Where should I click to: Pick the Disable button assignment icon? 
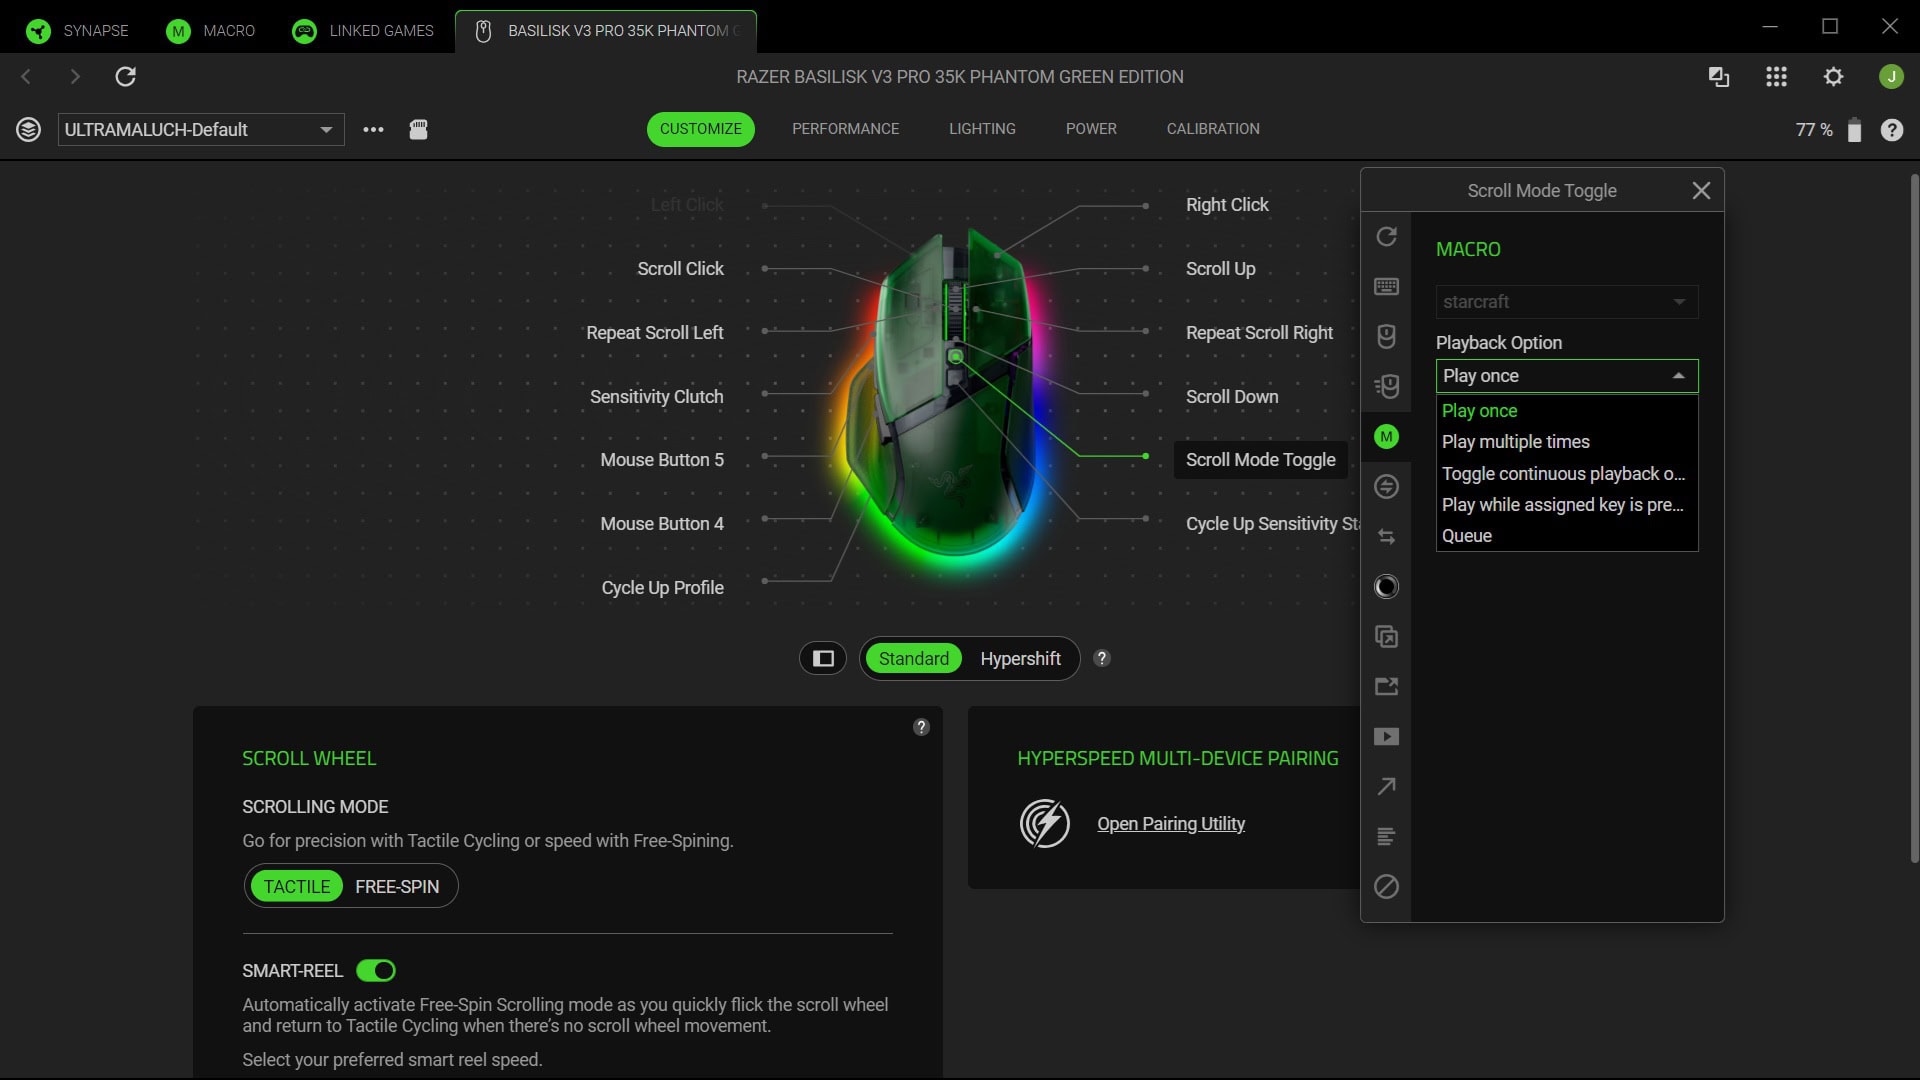[1386, 886]
